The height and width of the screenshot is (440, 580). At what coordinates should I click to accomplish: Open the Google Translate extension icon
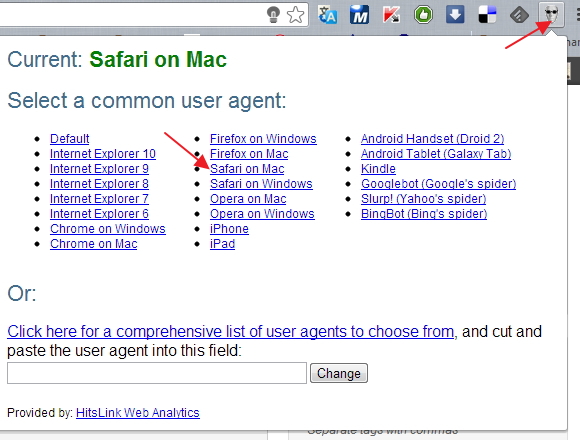328,15
